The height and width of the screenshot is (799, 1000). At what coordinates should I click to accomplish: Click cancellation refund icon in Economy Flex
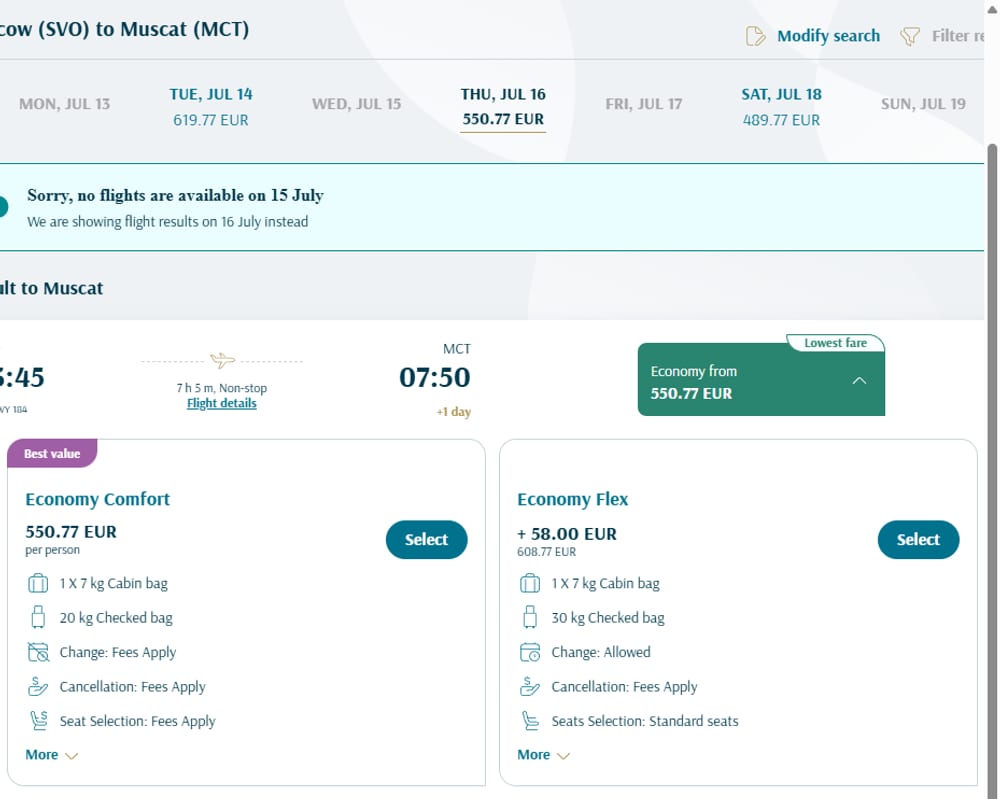pos(530,686)
